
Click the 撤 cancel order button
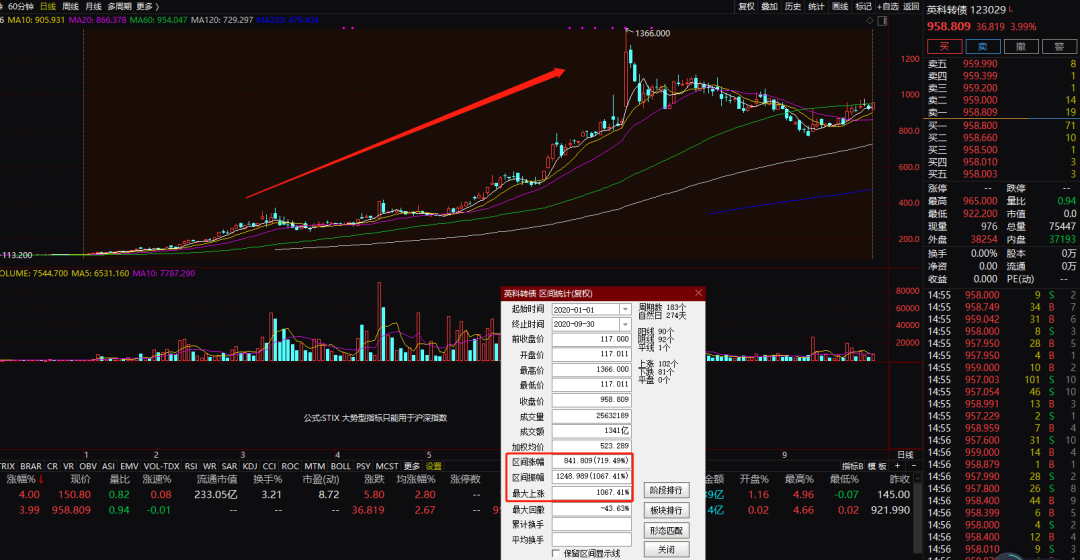coord(1021,46)
